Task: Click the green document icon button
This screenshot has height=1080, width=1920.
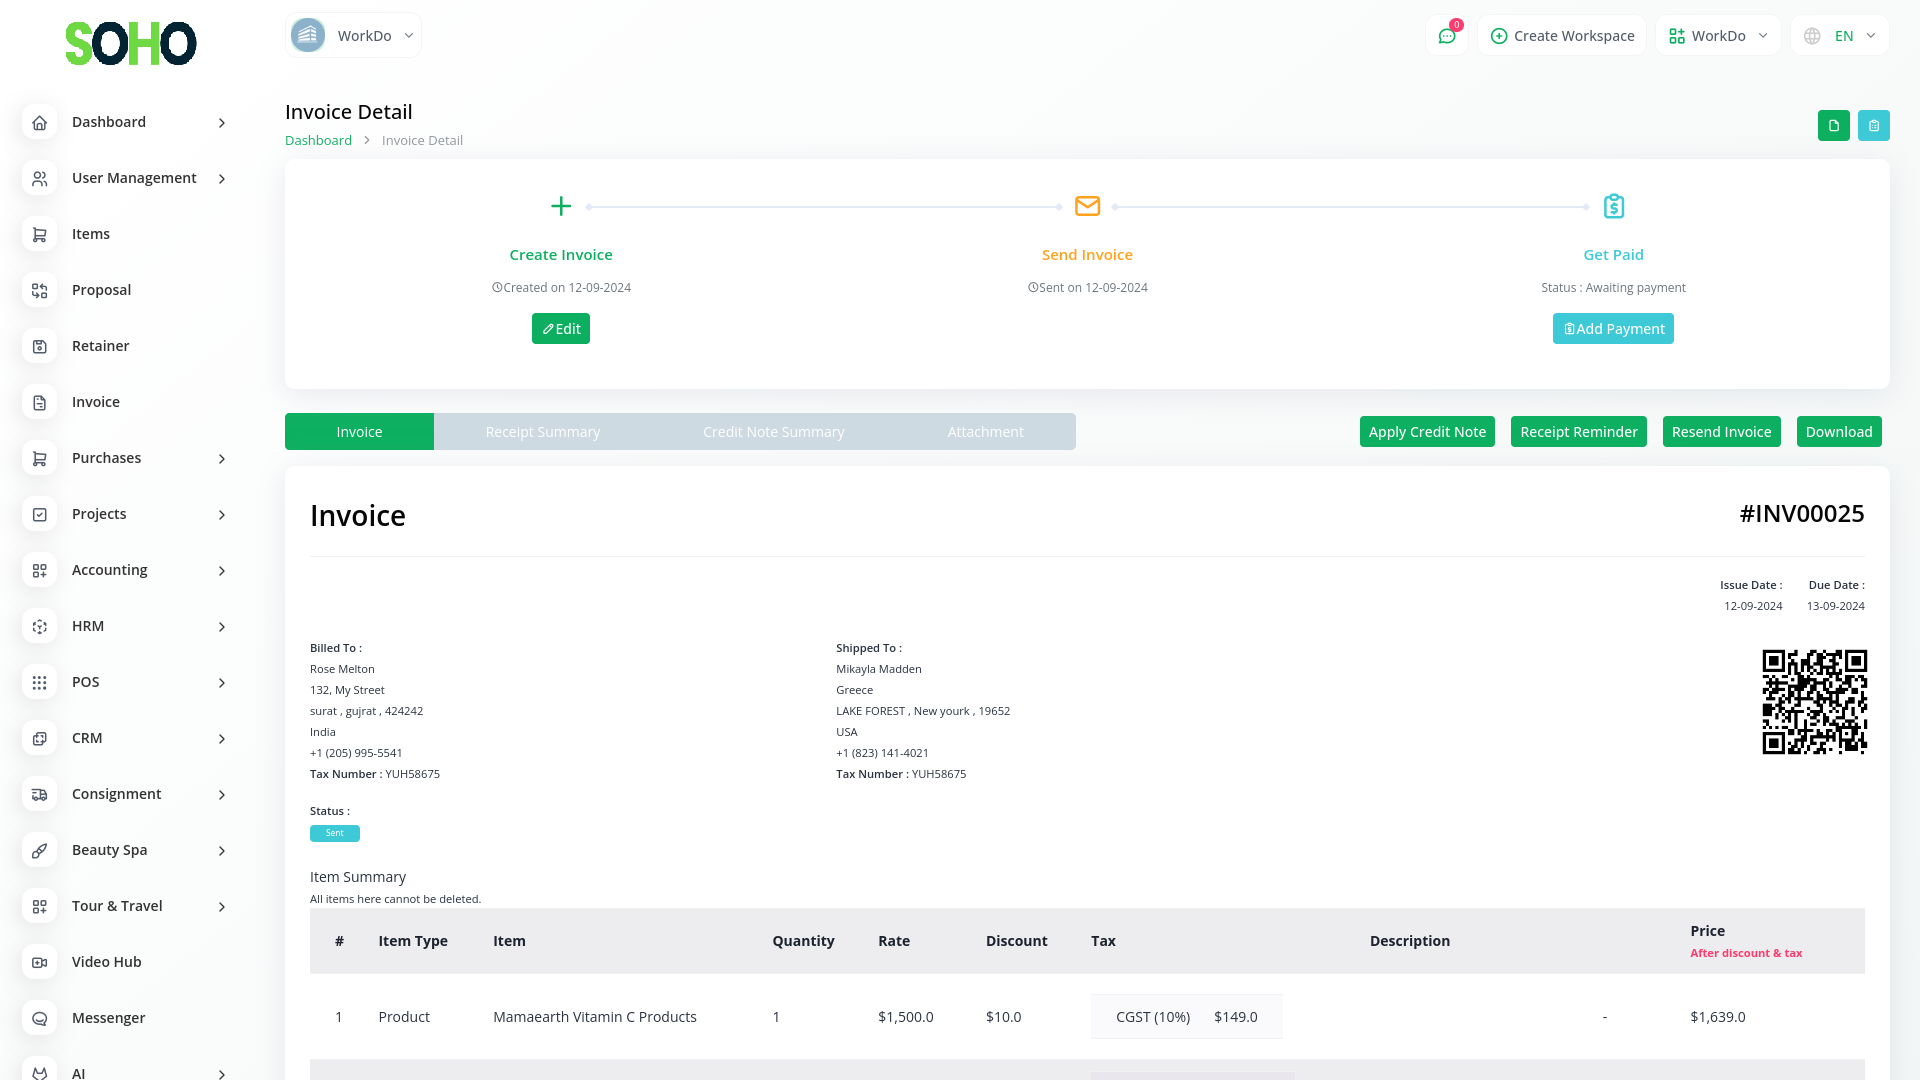Action: (x=1833, y=126)
